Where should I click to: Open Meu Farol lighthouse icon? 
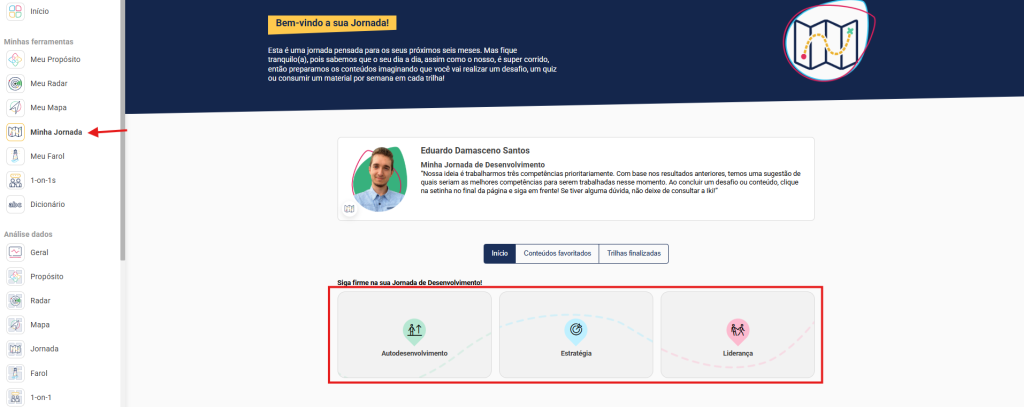pyautogui.click(x=15, y=156)
